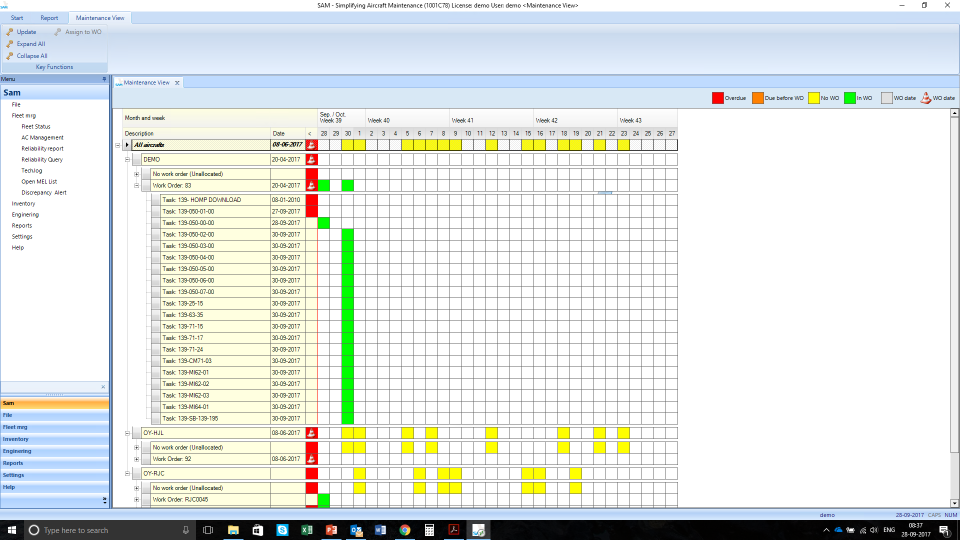Screen dimensions: 960x540
Task: Expand the Work Order: 92 node
Action: 137,459
